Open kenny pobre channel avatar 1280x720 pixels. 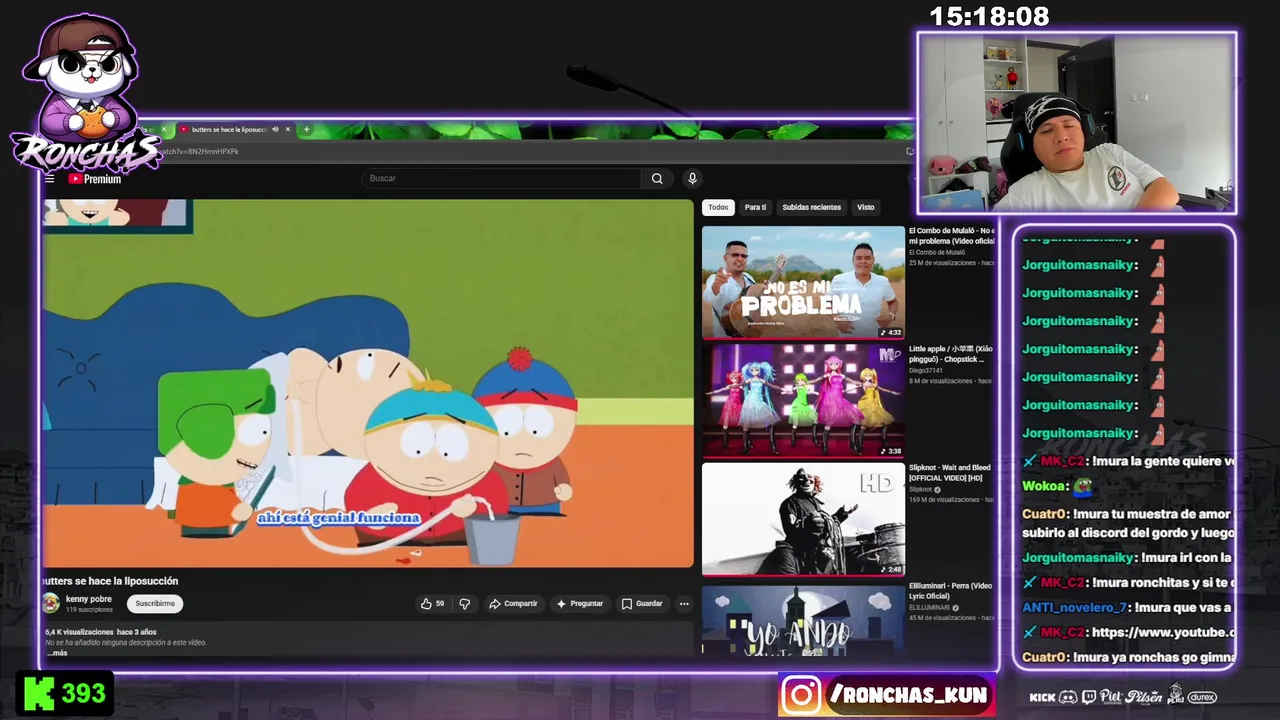click(x=51, y=603)
